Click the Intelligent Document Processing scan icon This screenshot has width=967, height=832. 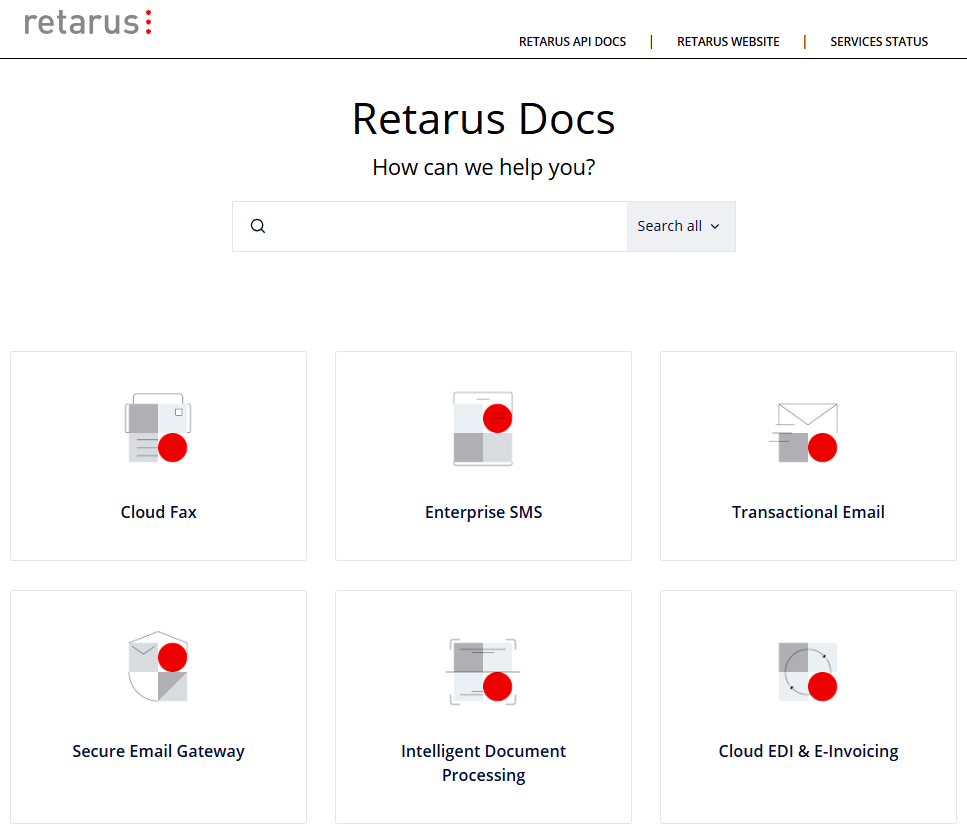click(x=483, y=671)
